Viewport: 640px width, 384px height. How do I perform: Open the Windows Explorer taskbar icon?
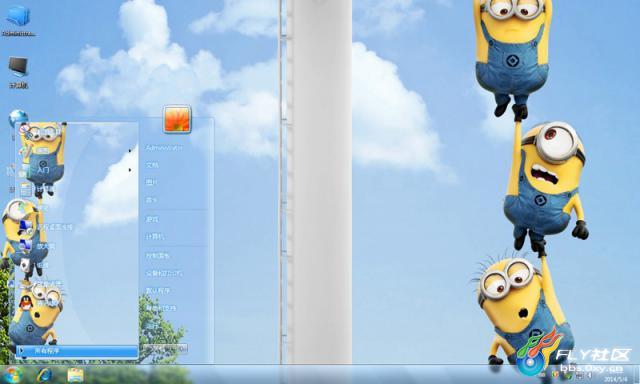[75, 375]
